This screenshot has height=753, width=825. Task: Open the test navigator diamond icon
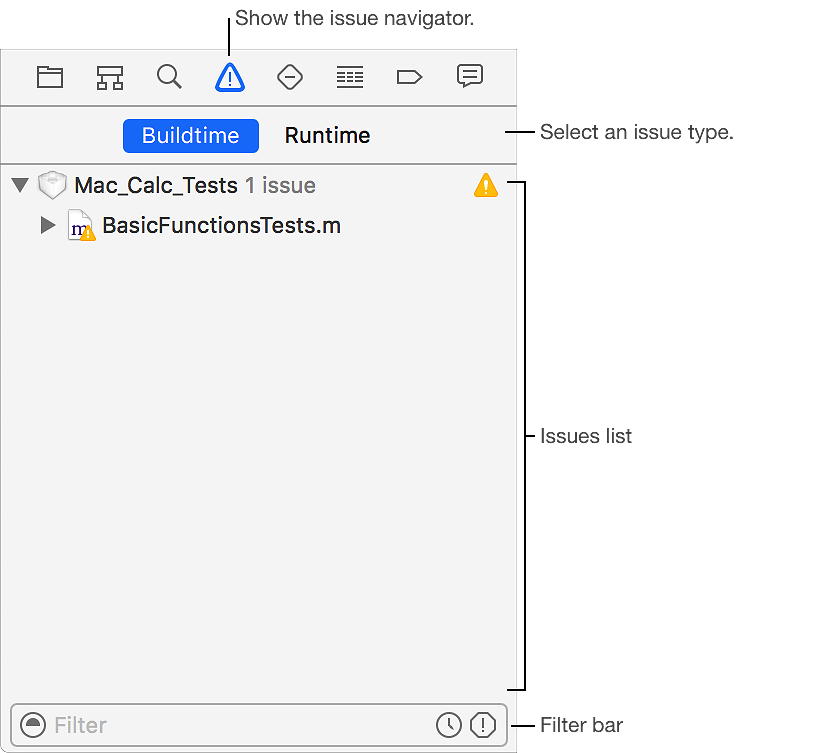290,77
